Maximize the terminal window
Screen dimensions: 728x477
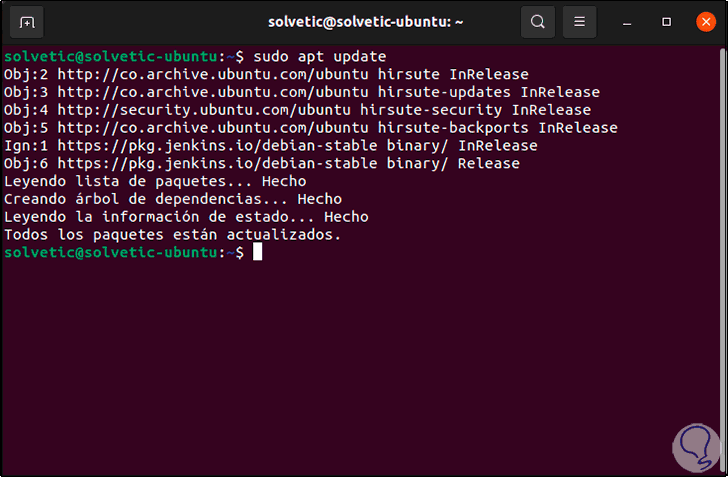[666, 22]
